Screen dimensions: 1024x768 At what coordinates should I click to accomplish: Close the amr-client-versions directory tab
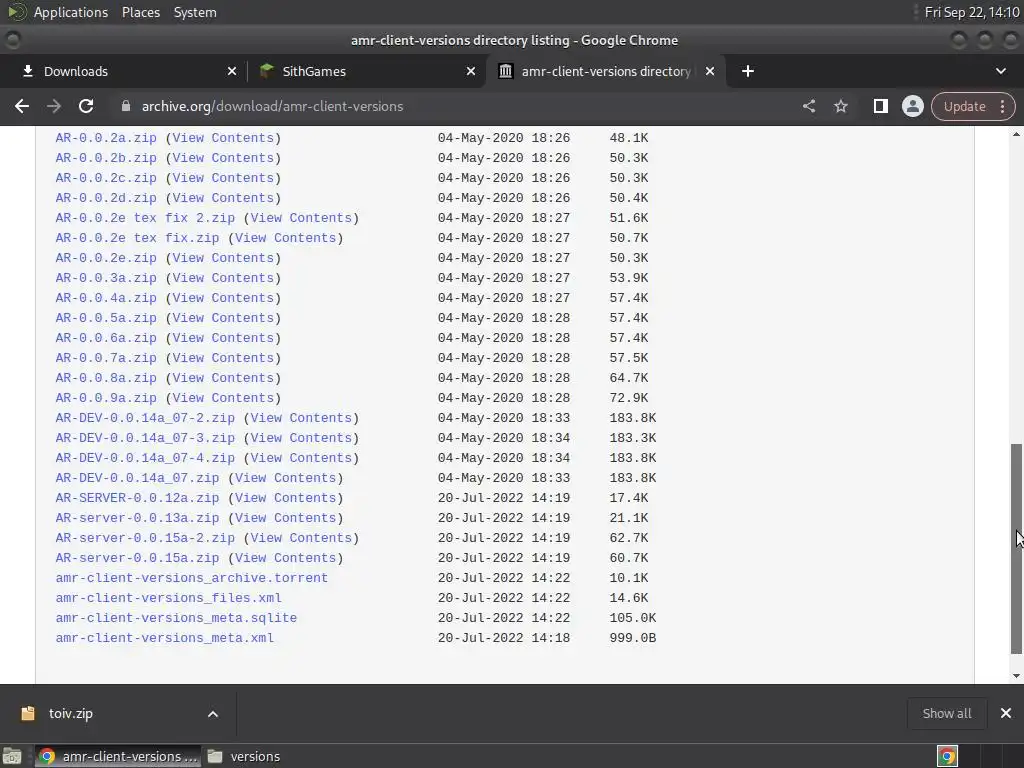[x=710, y=71]
